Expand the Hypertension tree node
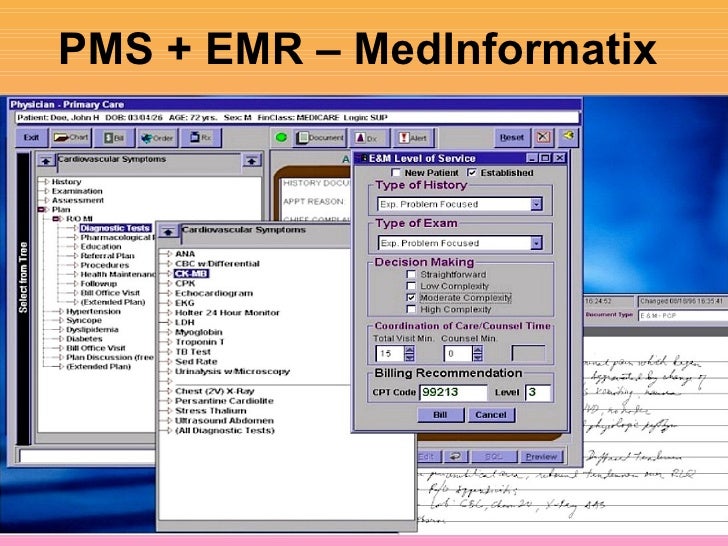 [61, 311]
